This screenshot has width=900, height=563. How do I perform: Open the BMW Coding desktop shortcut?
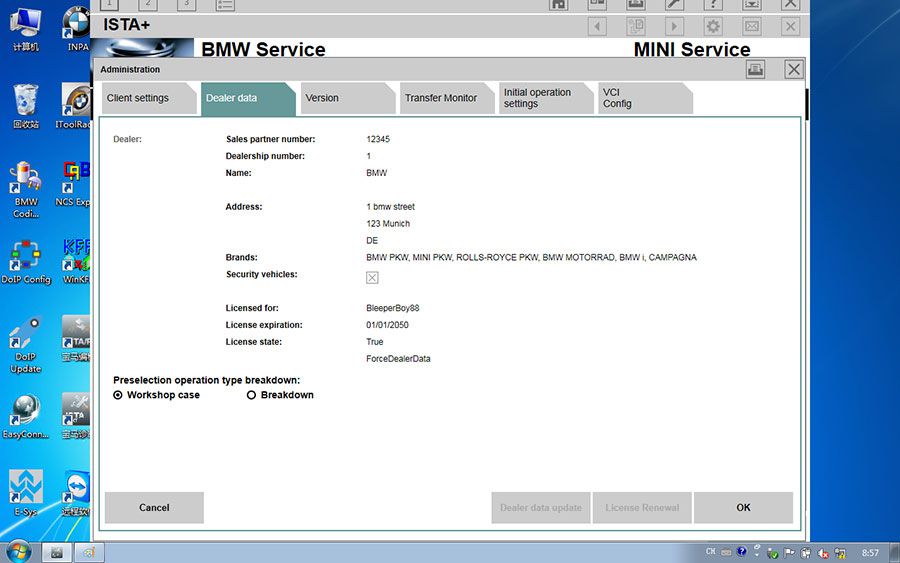(26, 190)
